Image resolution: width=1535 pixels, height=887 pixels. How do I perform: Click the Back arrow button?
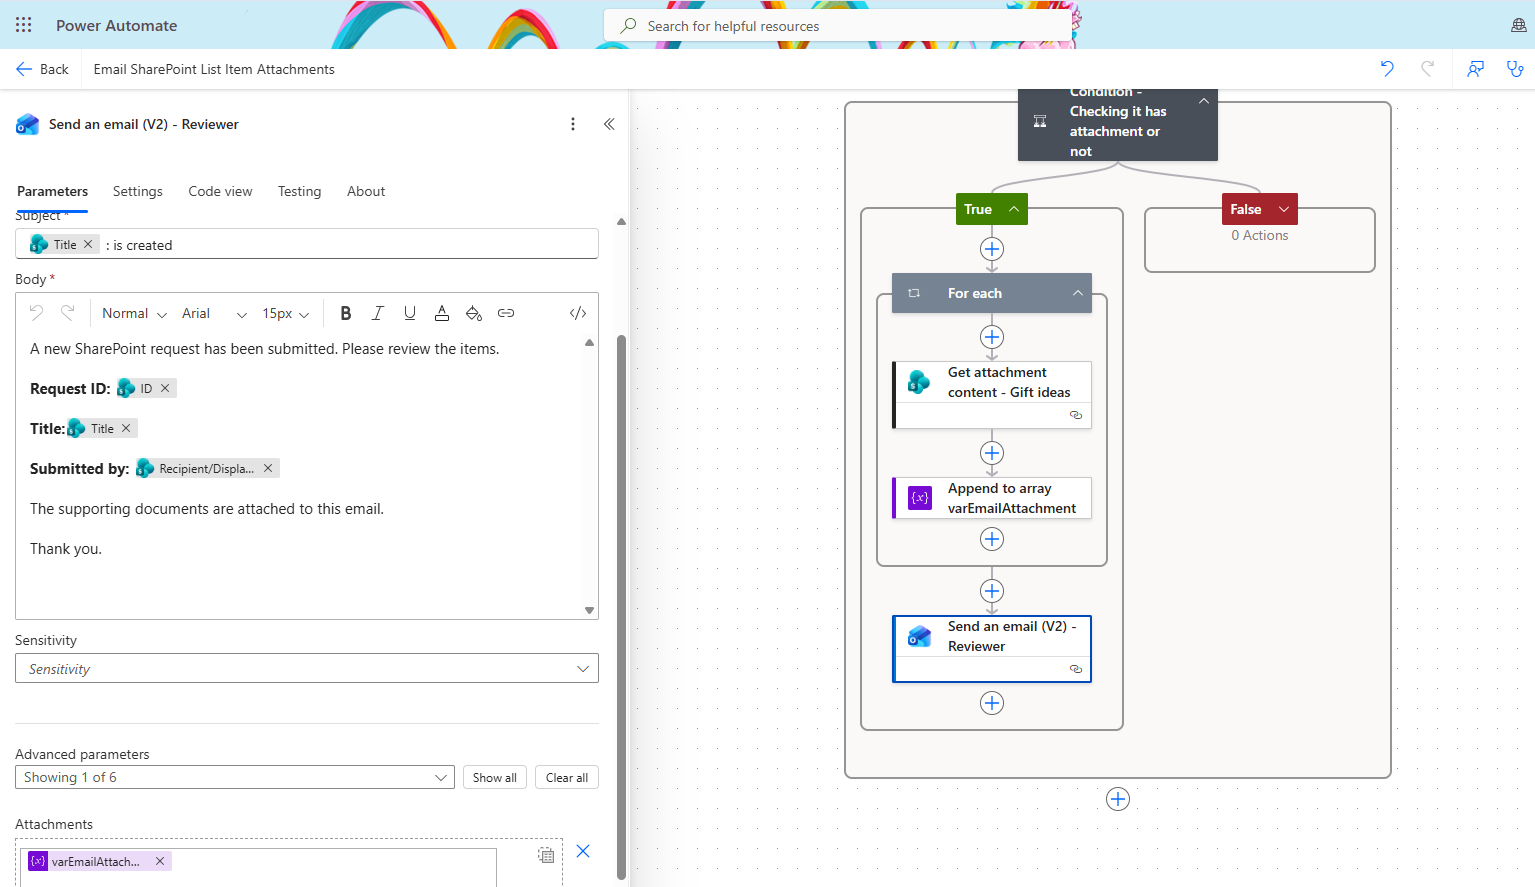[42, 69]
